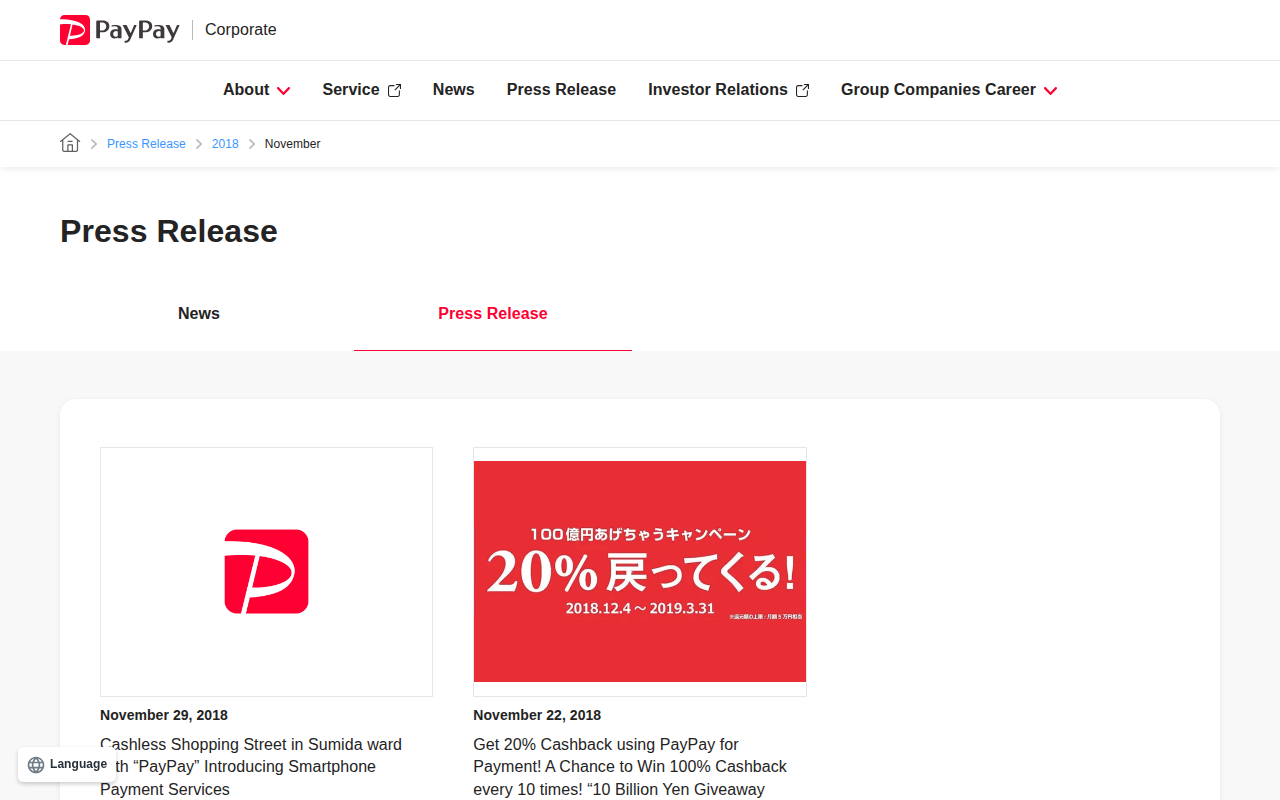Viewport: 1280px width, 800px height.
Task: Open the Service external link
Action: pos(361,90)
